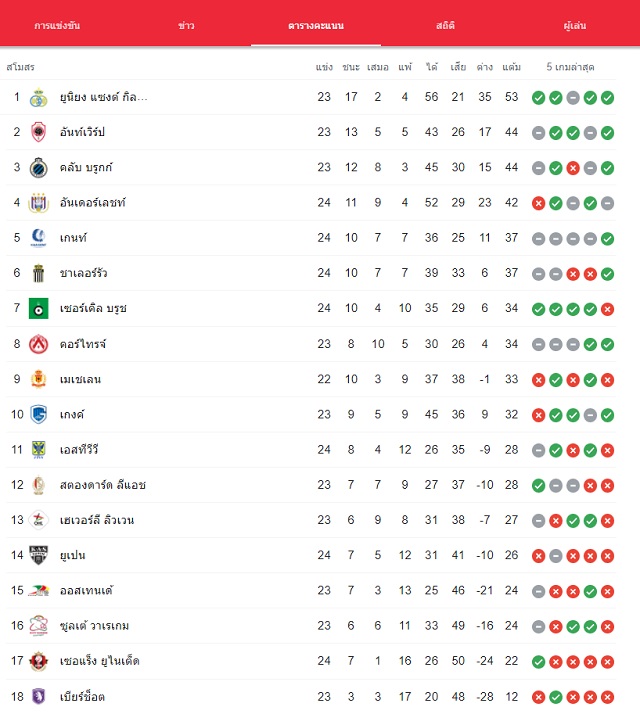Click the Anderlecht crest in fourth place
Image resolution: width=640 pixels, height=714 pixels.
39,203
